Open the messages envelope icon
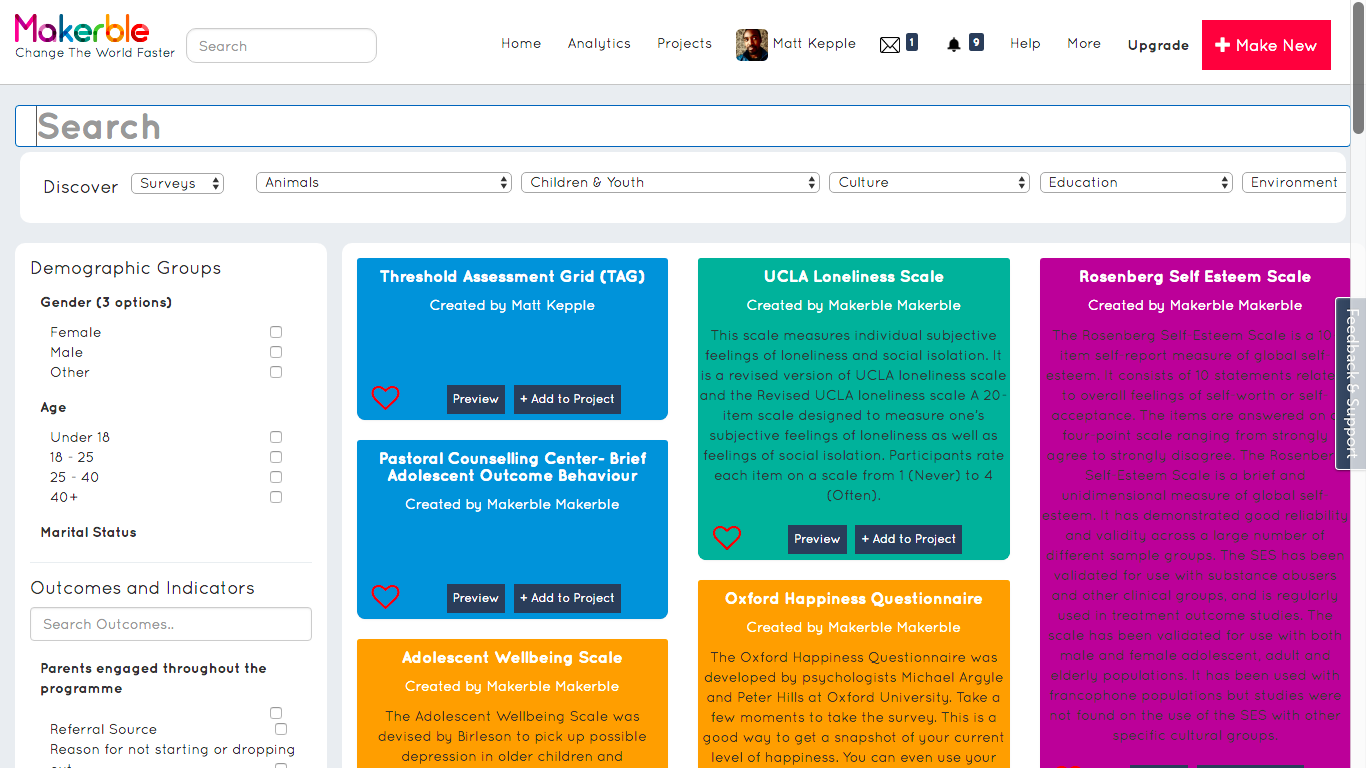The height and width of the screenshot is (768, 1366). pyautogui.click(x=890, y=45)
